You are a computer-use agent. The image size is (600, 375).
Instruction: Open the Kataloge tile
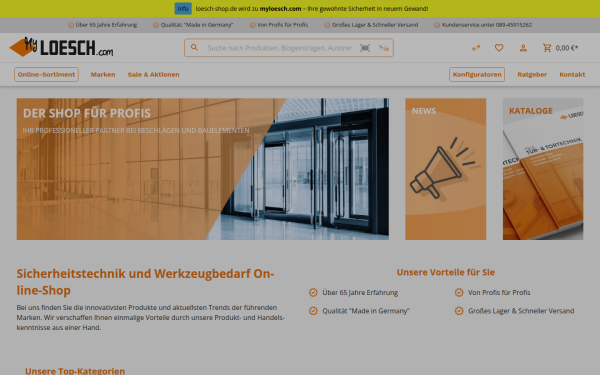pyautogui.click(x=543, y=169)
